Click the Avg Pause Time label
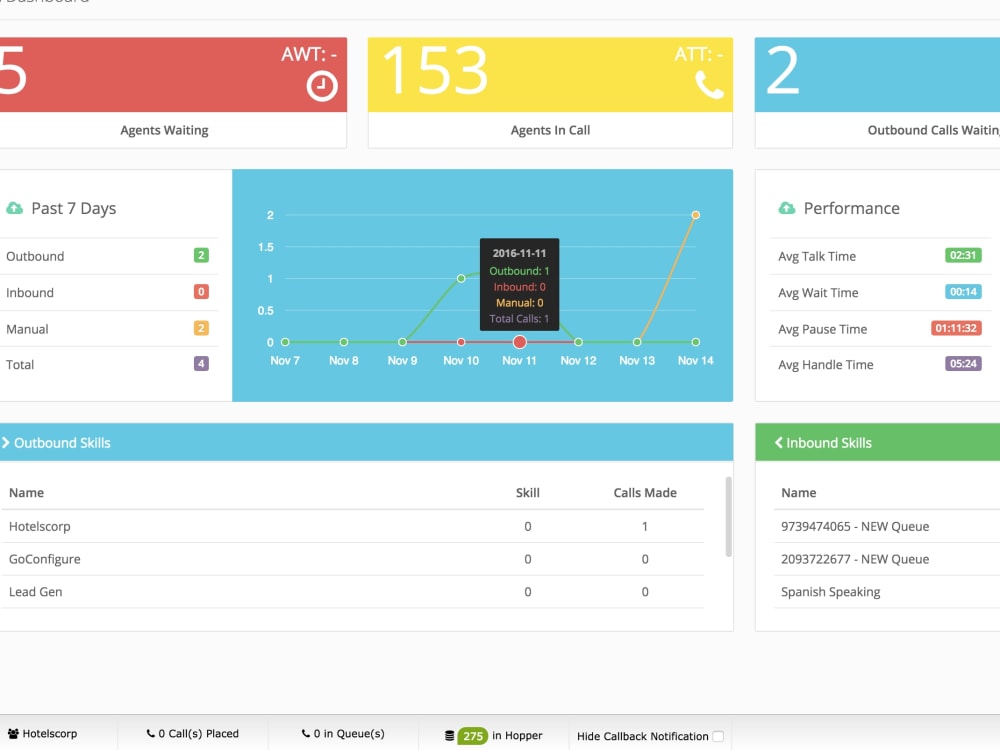Viewport: 1000px width, 750px height. [823, 328]
